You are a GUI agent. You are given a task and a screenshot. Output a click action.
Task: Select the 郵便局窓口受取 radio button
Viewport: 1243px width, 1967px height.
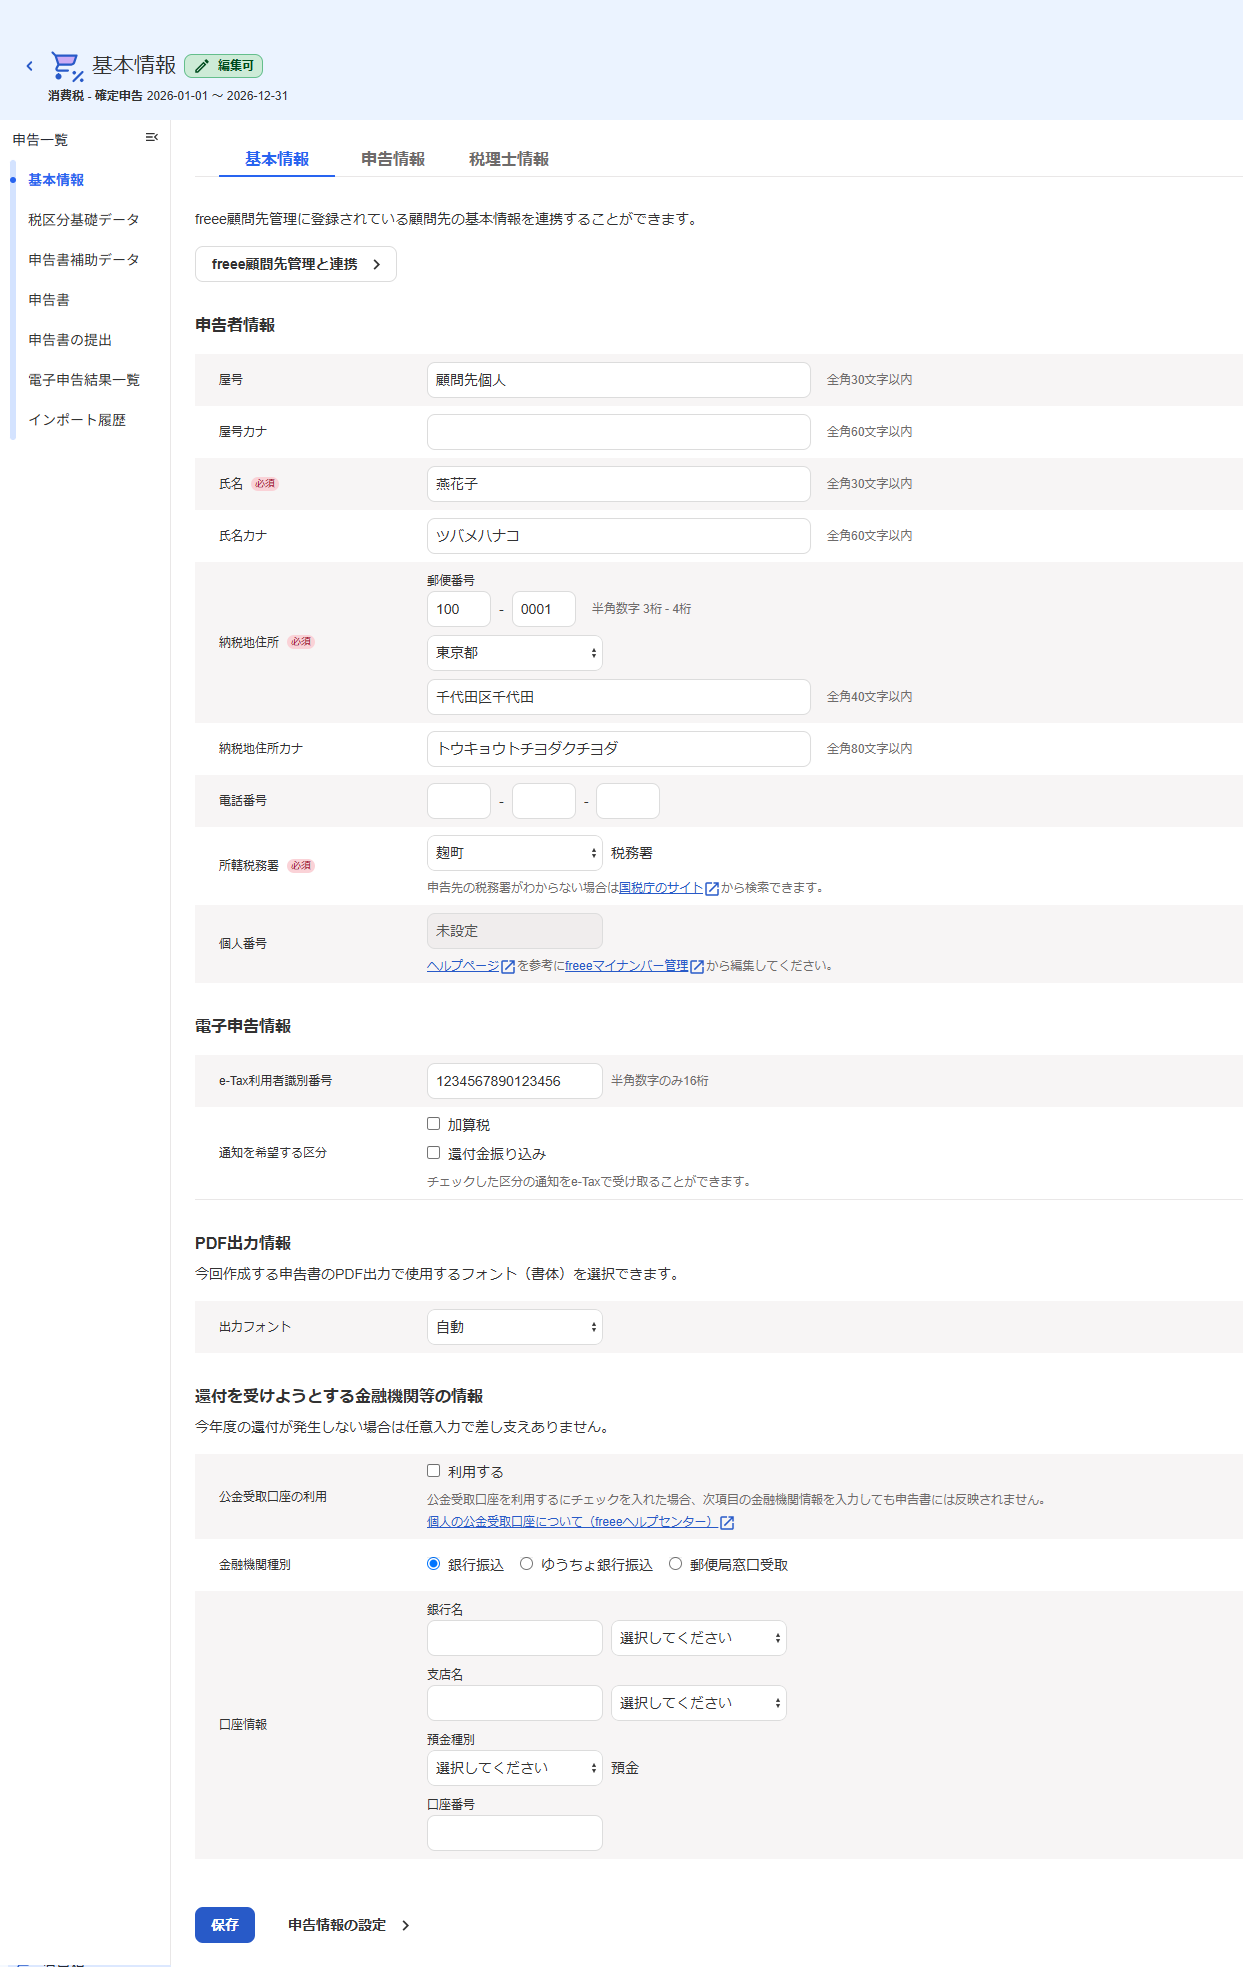pyautogui.click(x=675, y=1564)
